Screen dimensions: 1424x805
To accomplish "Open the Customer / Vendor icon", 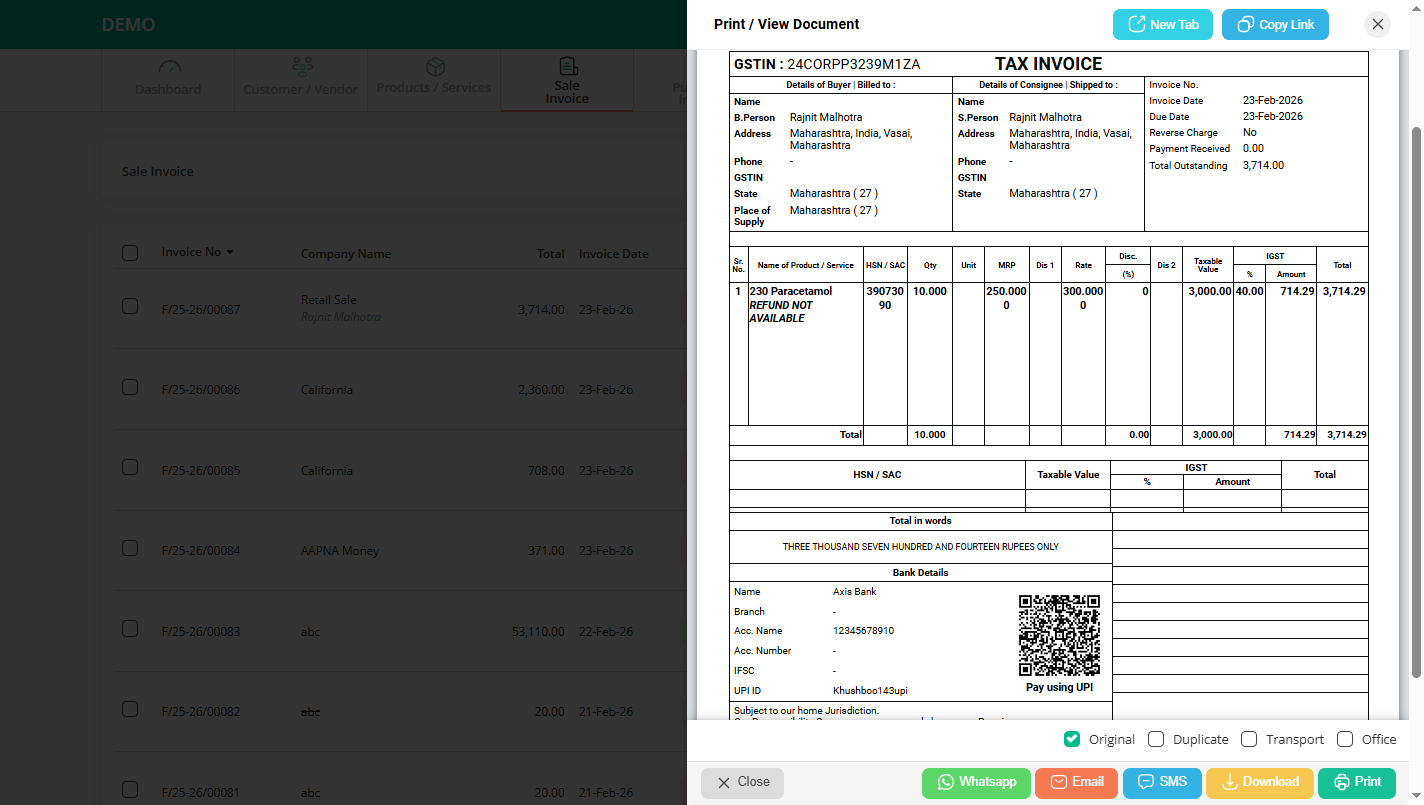I will tap(301, 67).
